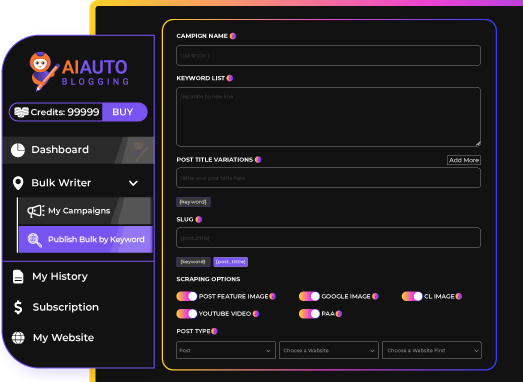This screenshot has height=382, width=523.
Task: Insert [post_title] tag under slug
Action: point(230,262)
